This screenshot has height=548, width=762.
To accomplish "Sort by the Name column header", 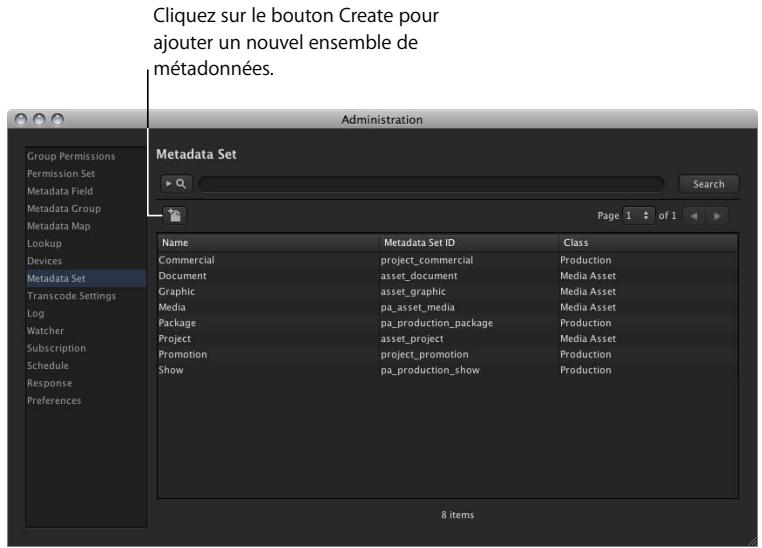I will [x=268, y=242].
